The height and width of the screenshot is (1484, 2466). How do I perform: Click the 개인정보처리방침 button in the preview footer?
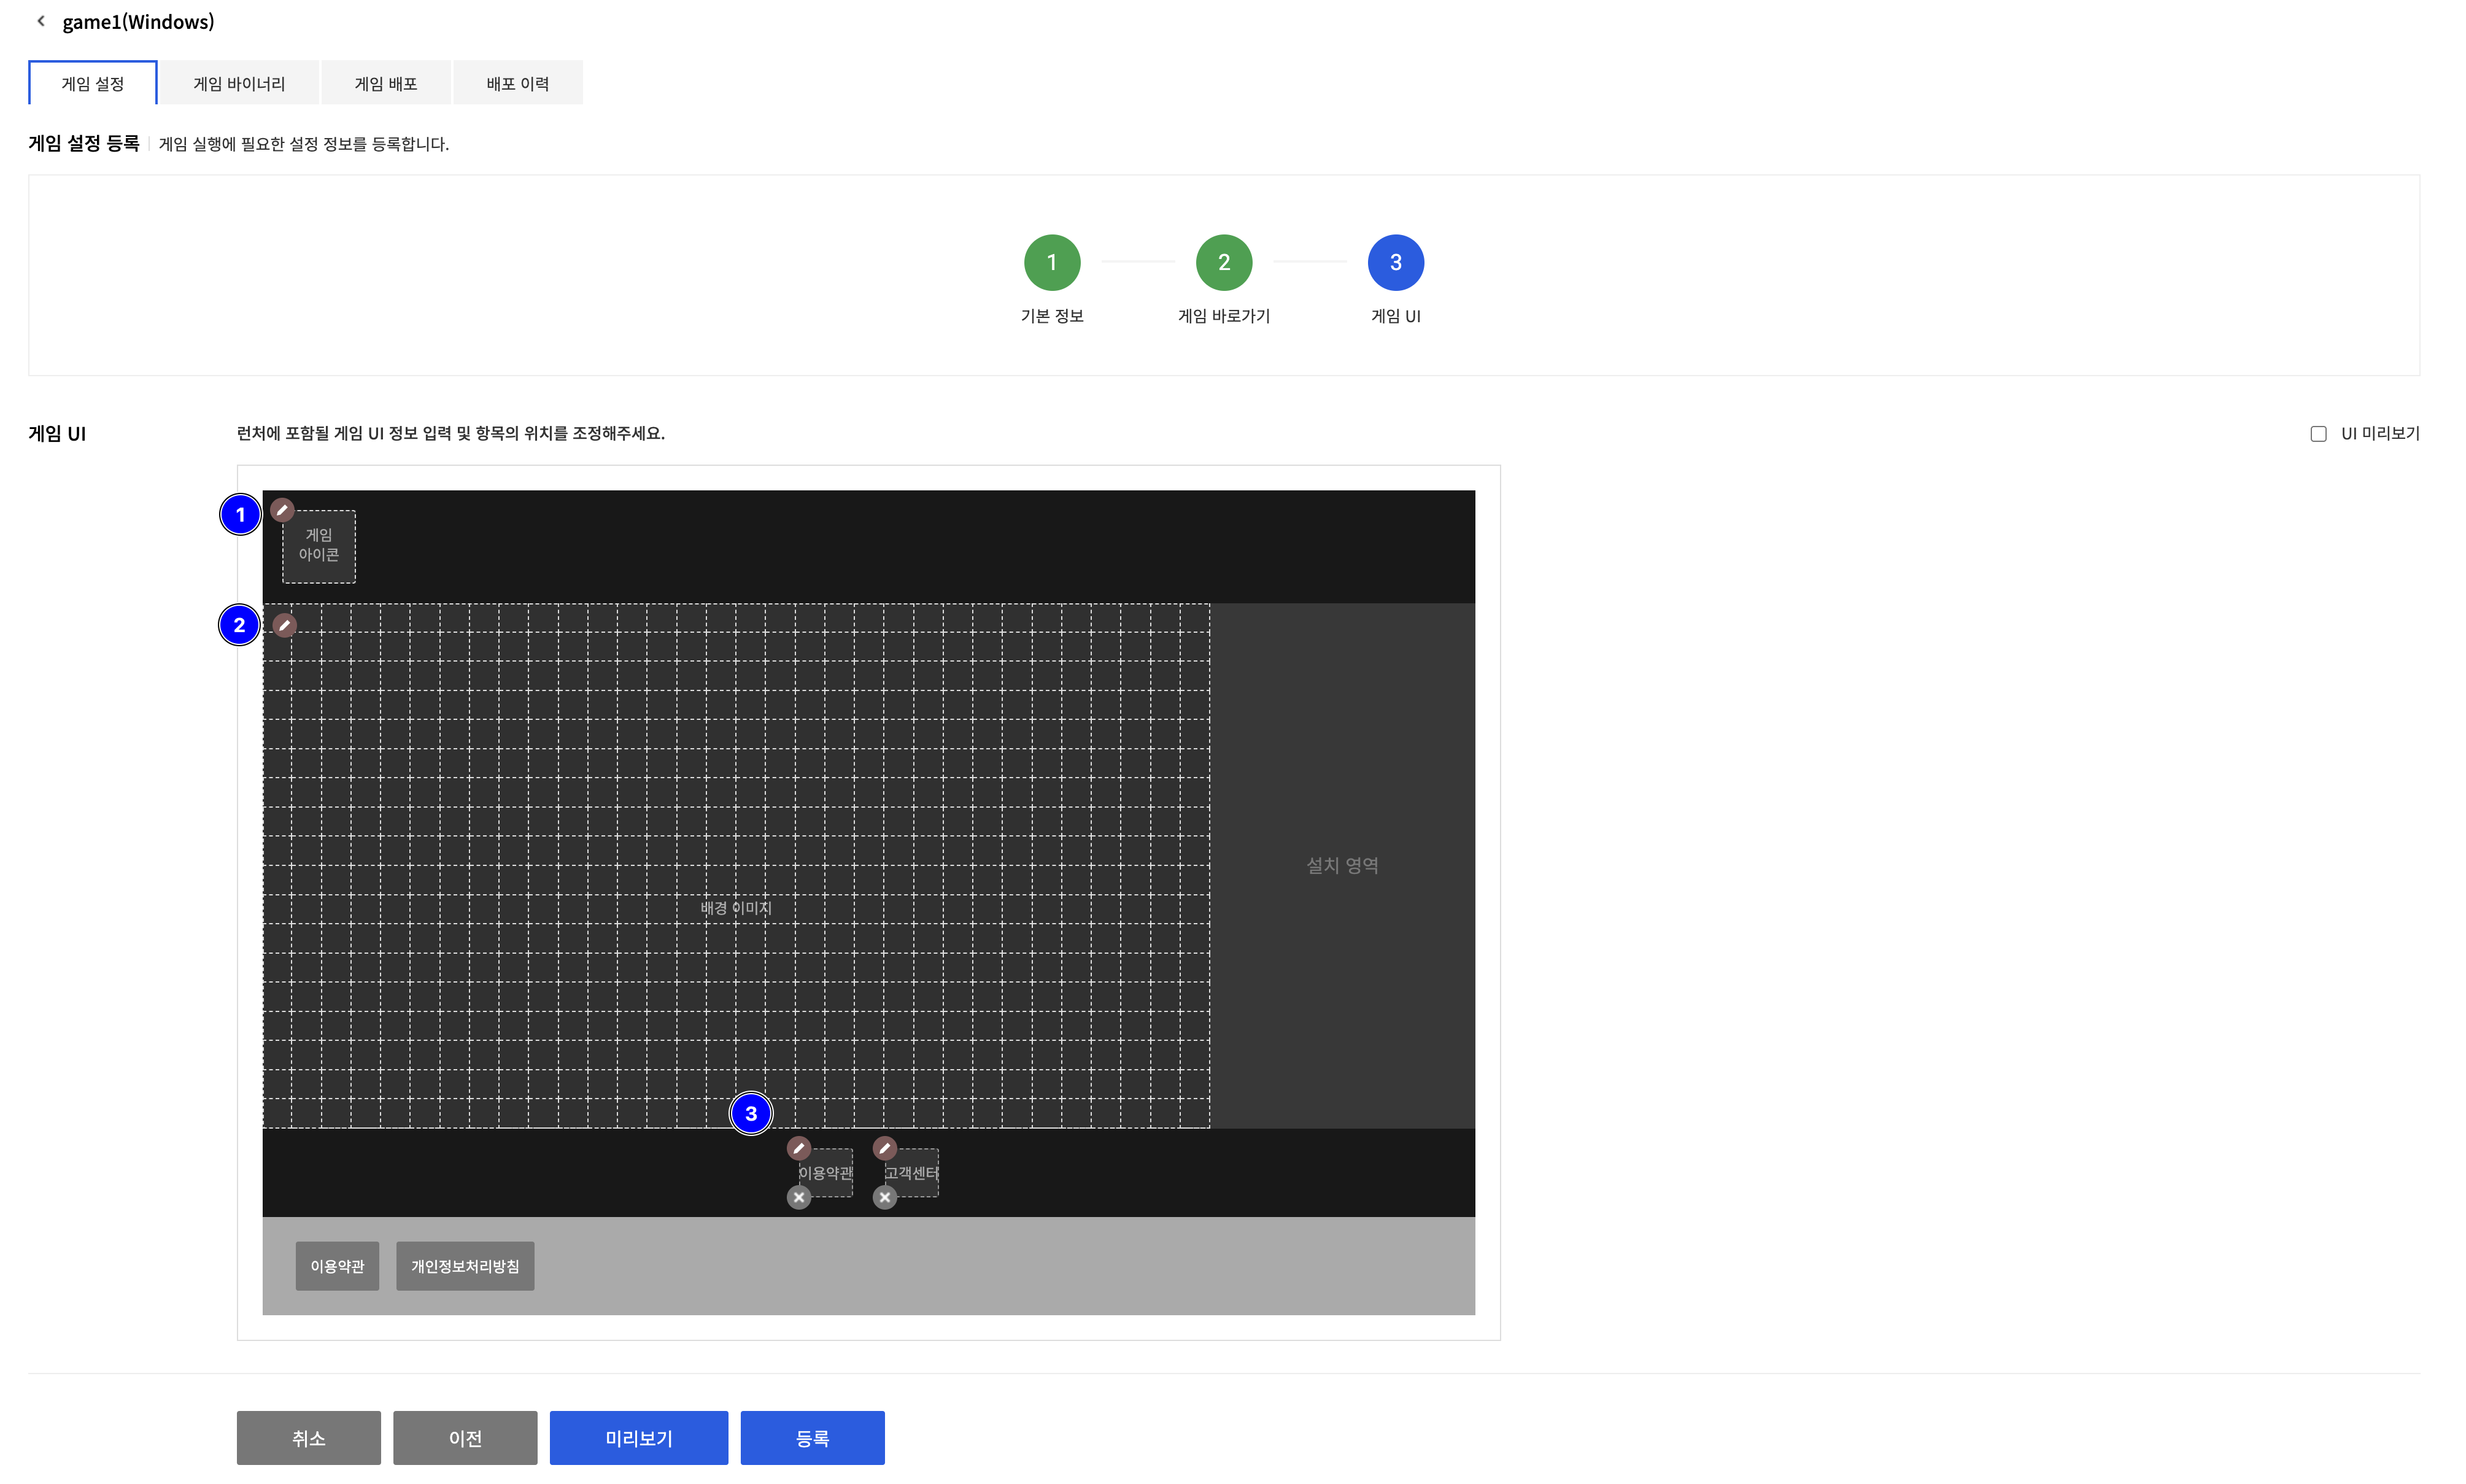(x=464, y=1265)
